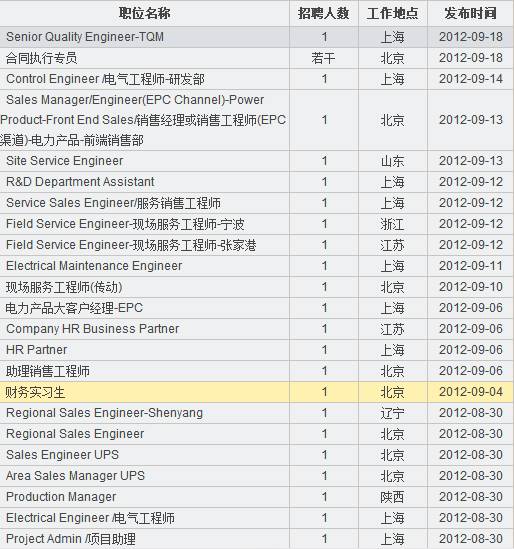514x549 pixels.
Task: Open Project Admin /项目助理 listing
Action: click(71, 539)
